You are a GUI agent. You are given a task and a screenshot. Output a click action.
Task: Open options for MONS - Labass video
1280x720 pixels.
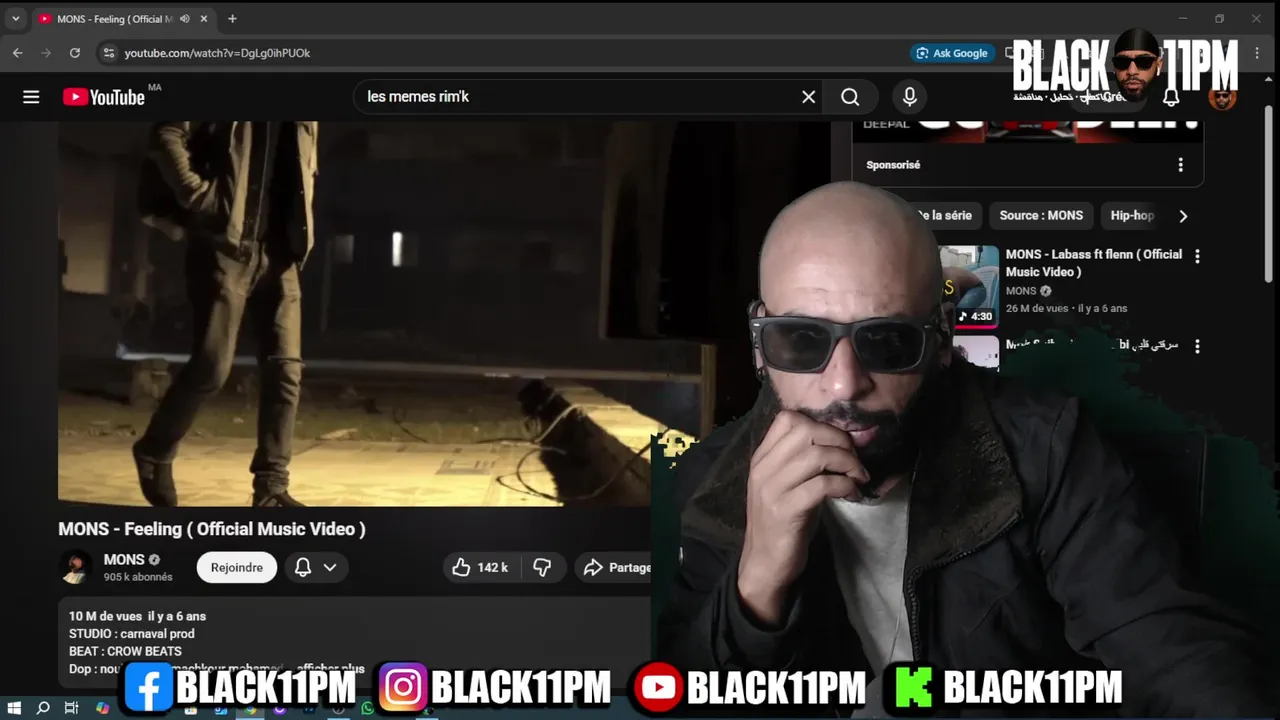[x=1197, y=256]
